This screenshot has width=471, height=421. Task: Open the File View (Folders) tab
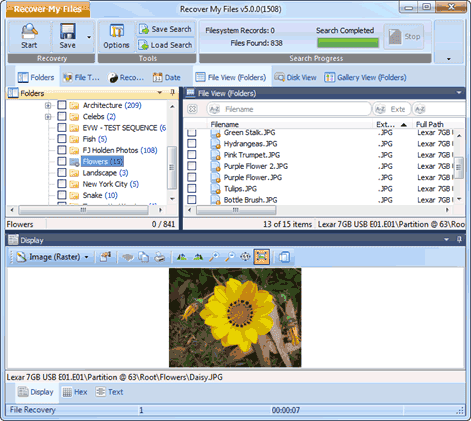(231, 77)
